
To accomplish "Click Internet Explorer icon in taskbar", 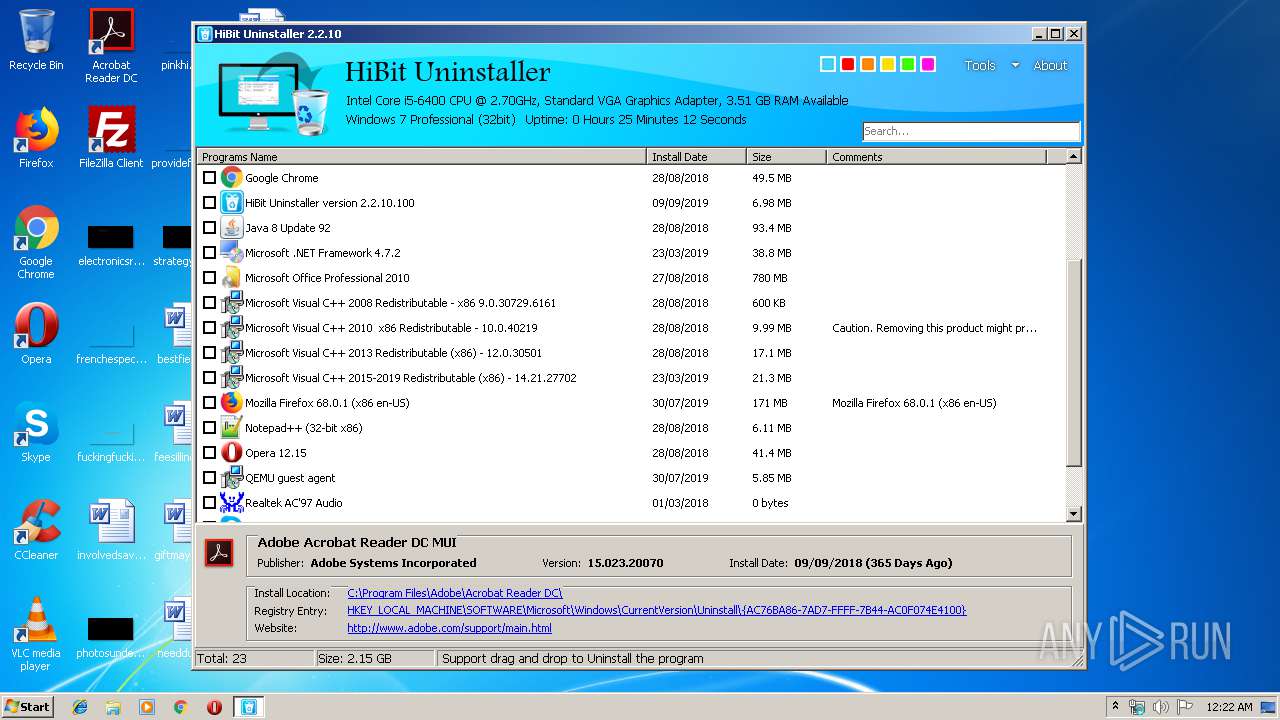I will click(80, 707).
